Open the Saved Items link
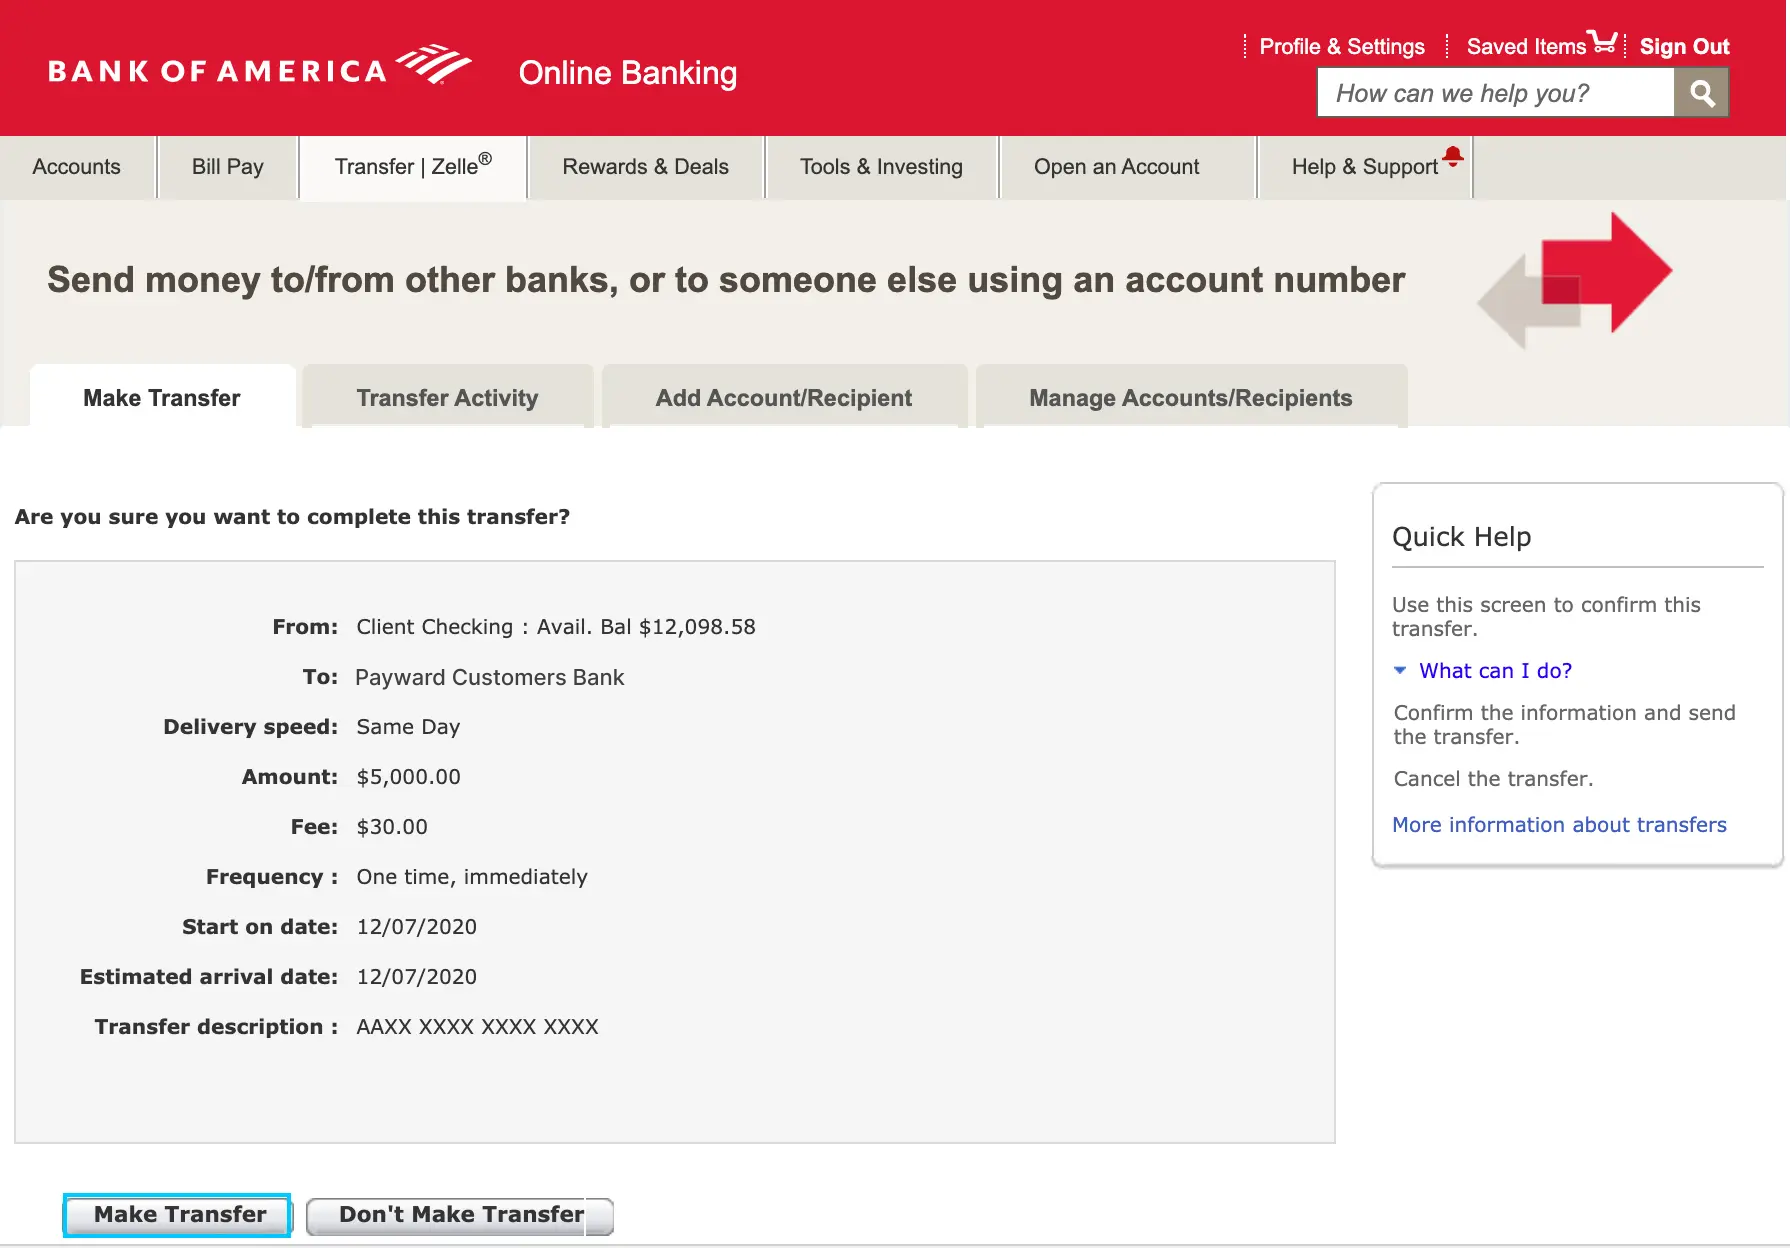Image resolution: width=1790 pixels, height=1248 pixels. tap(1526, 46)
